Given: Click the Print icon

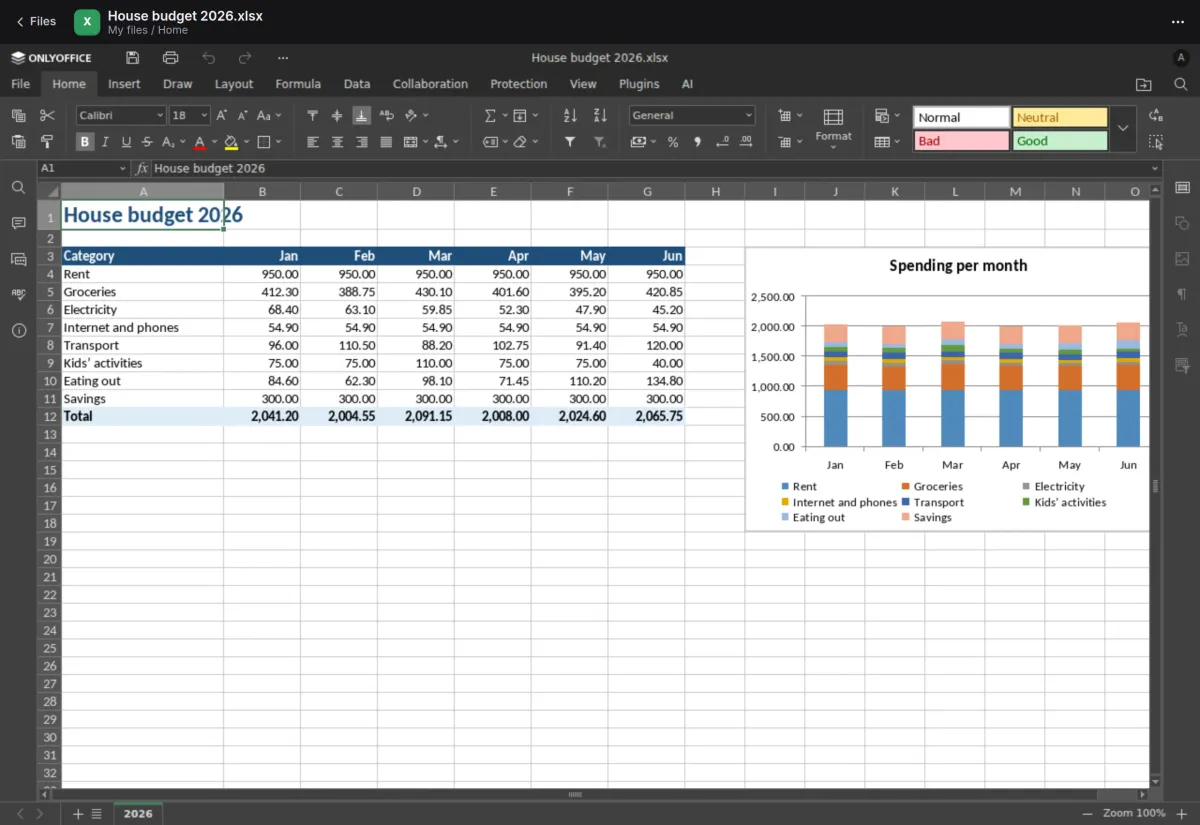Looking at the screenshot, I should point(170,58).
